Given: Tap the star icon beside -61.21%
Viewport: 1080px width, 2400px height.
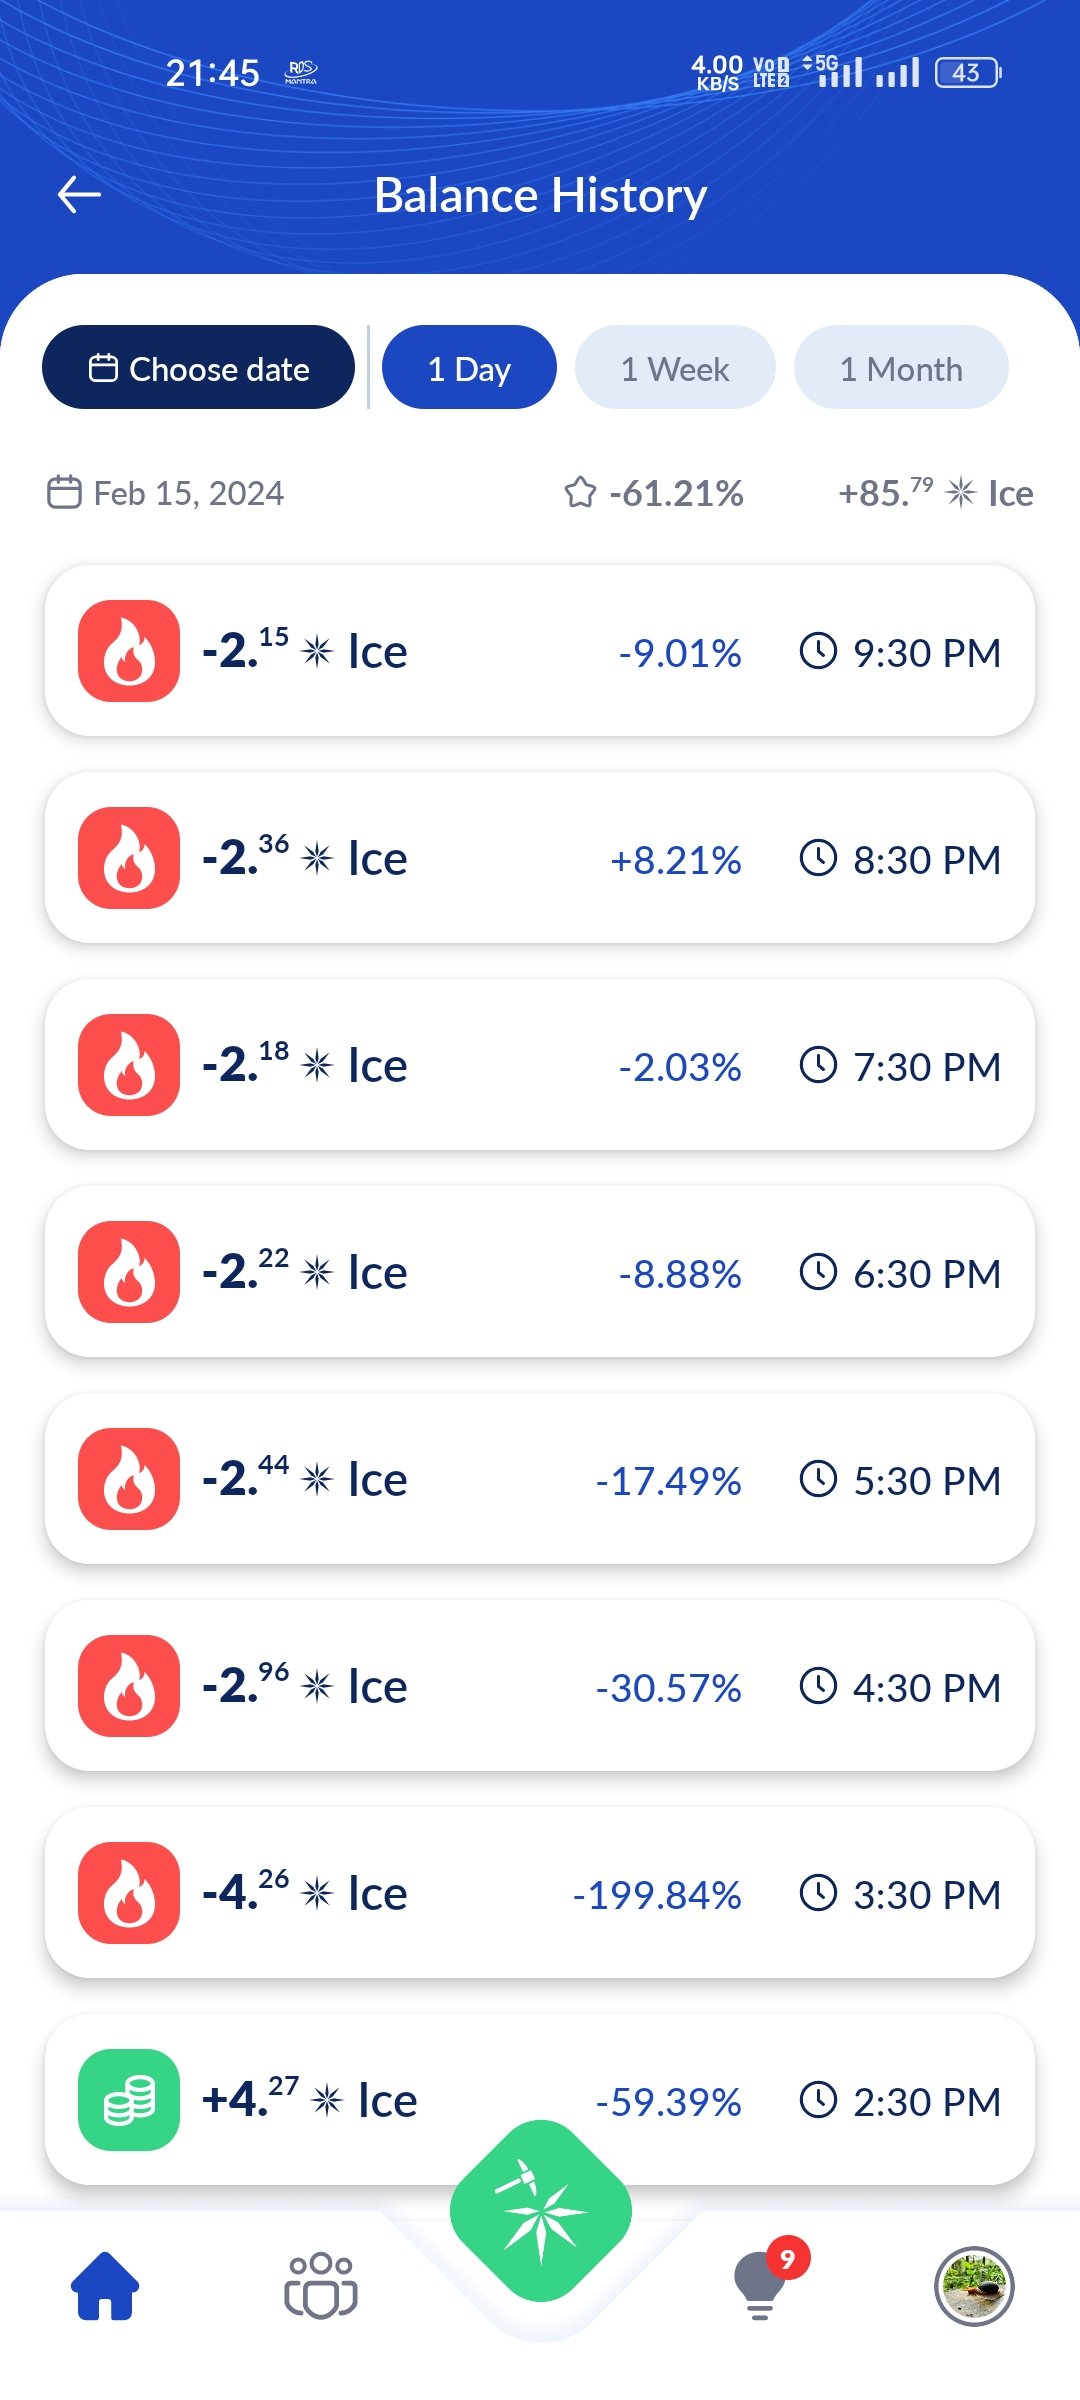Looking at the screenshot, I should [x=580, y=493].
